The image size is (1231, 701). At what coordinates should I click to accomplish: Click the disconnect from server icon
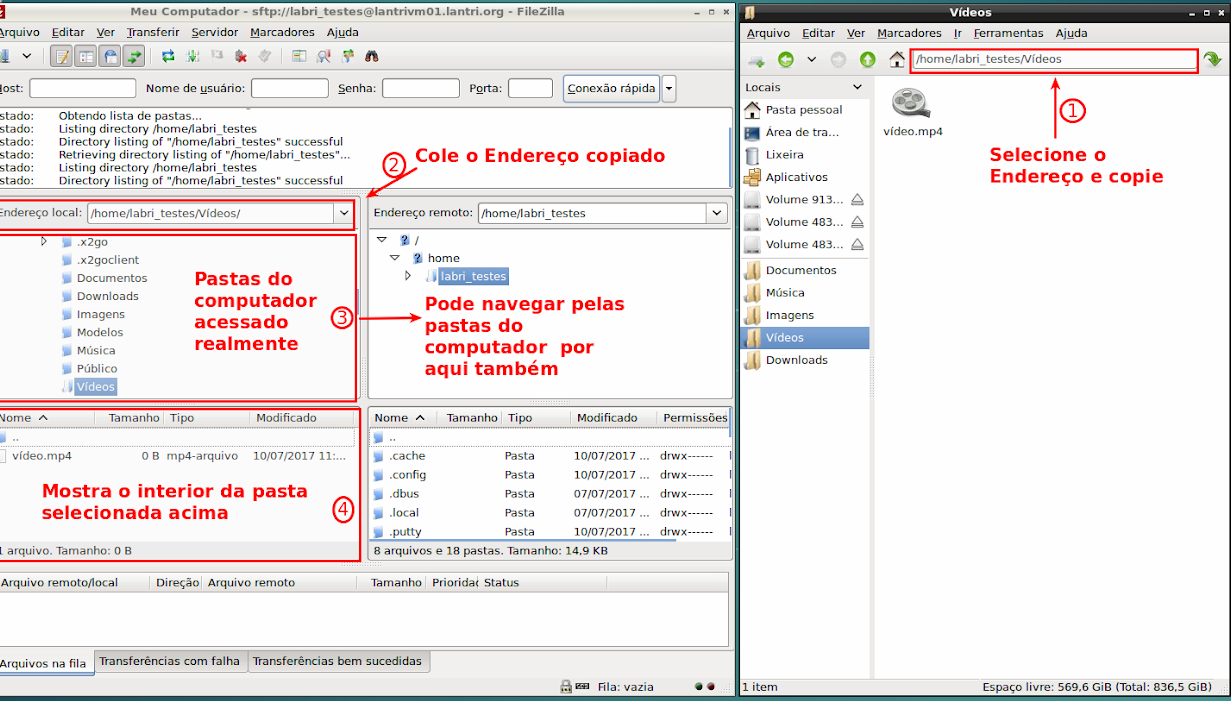pos(241,57)
